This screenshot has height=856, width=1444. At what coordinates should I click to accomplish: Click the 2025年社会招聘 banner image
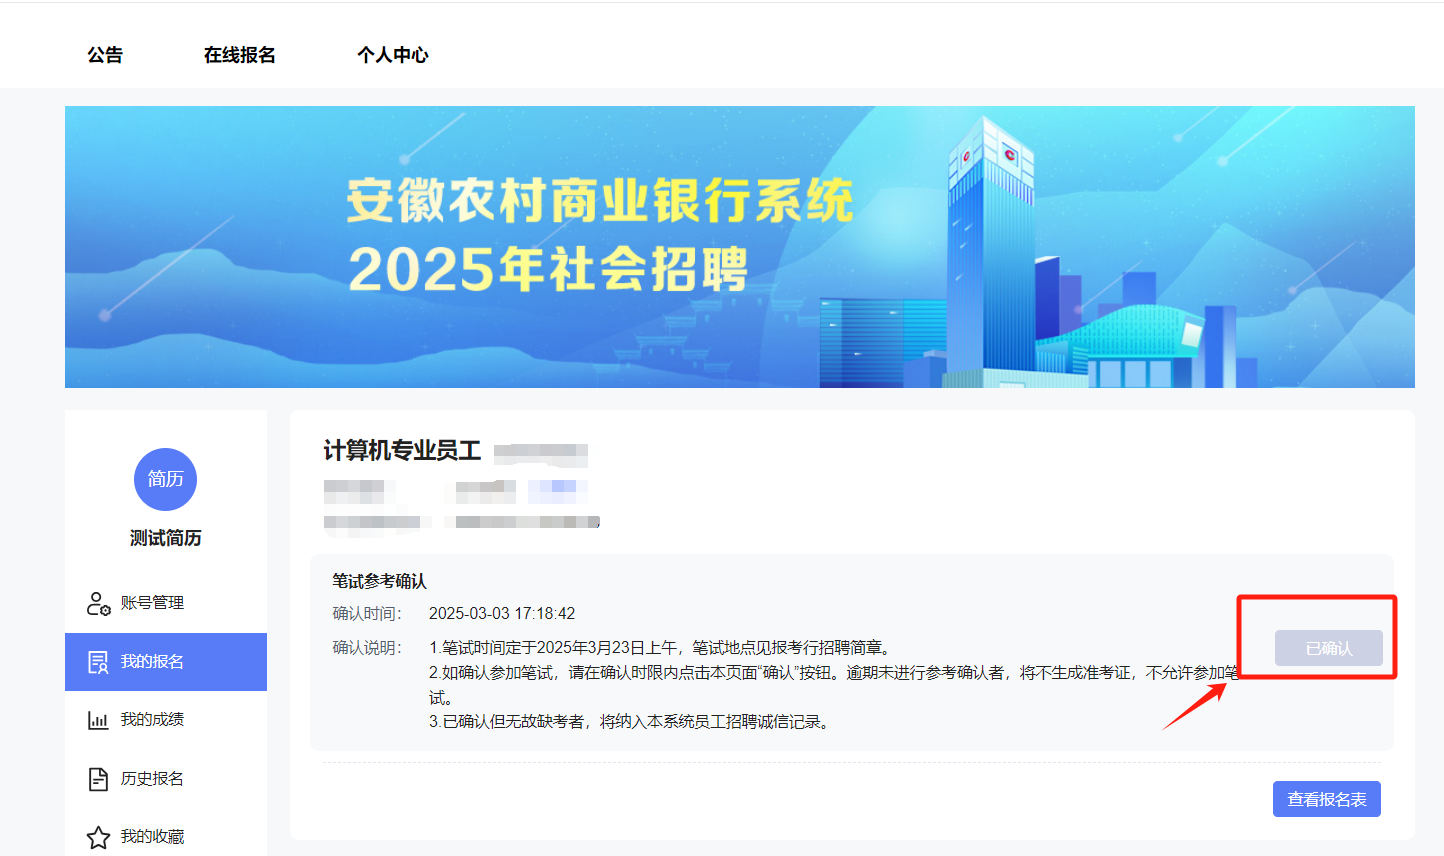click(x=722, y=246)
